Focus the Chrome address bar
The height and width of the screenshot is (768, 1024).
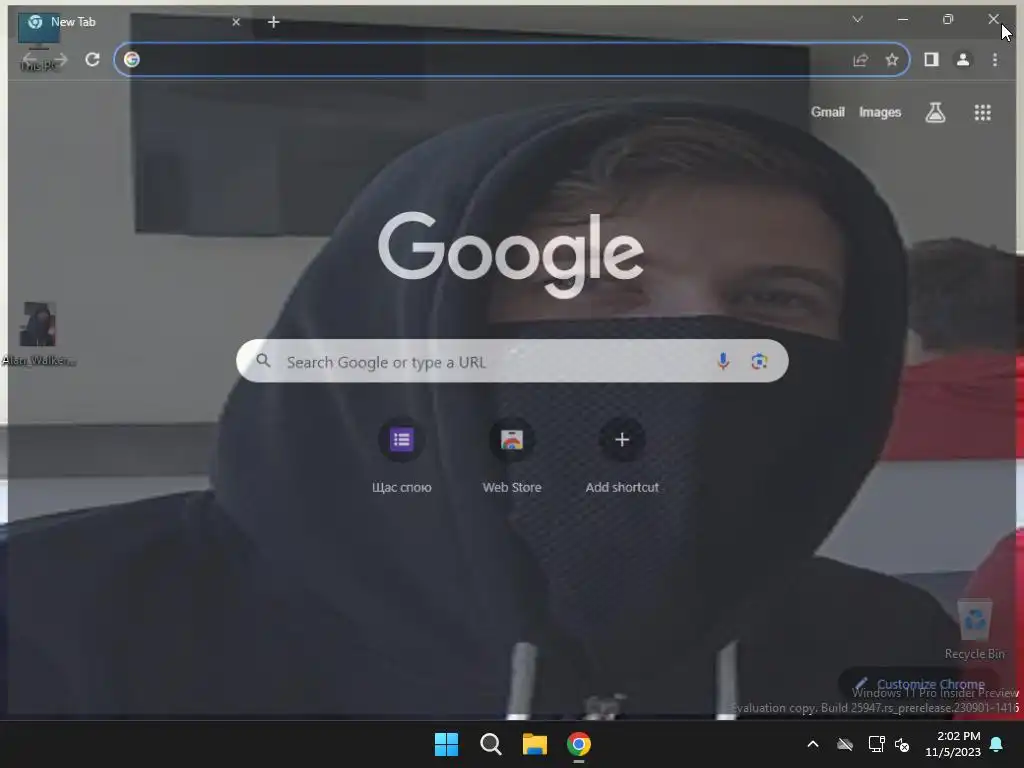[511, 59]
